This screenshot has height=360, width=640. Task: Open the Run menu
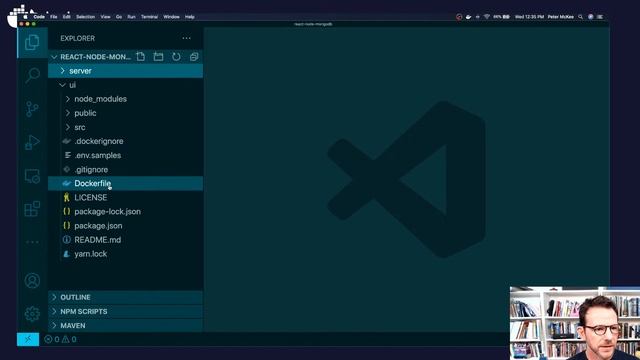131,17
